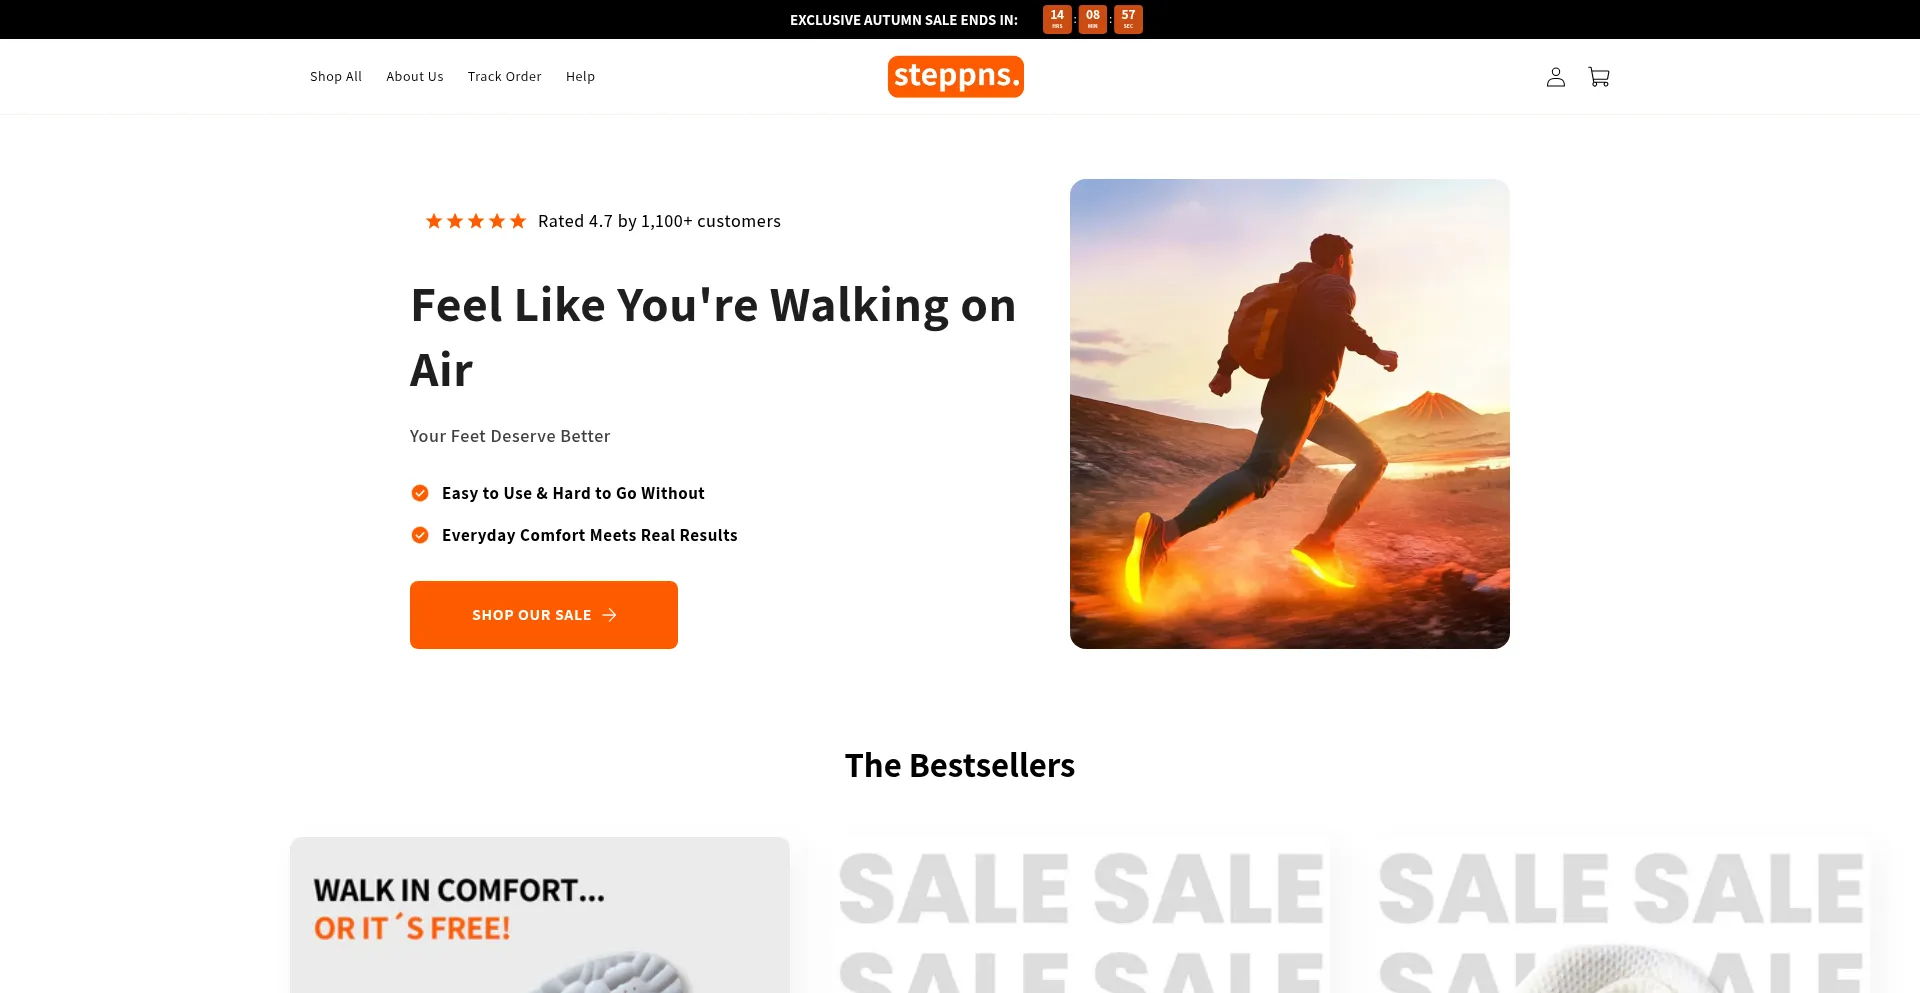Go to About Us page
The image size is (1920, 993).
(415, 76)
